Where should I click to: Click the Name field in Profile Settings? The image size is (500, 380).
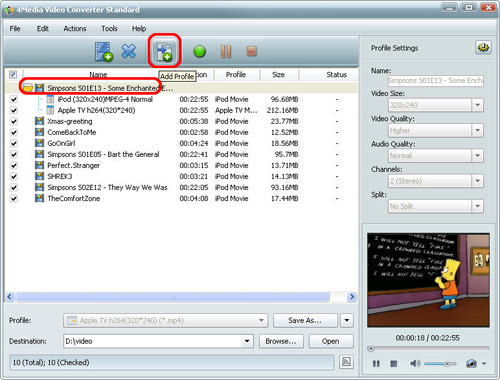436,81
